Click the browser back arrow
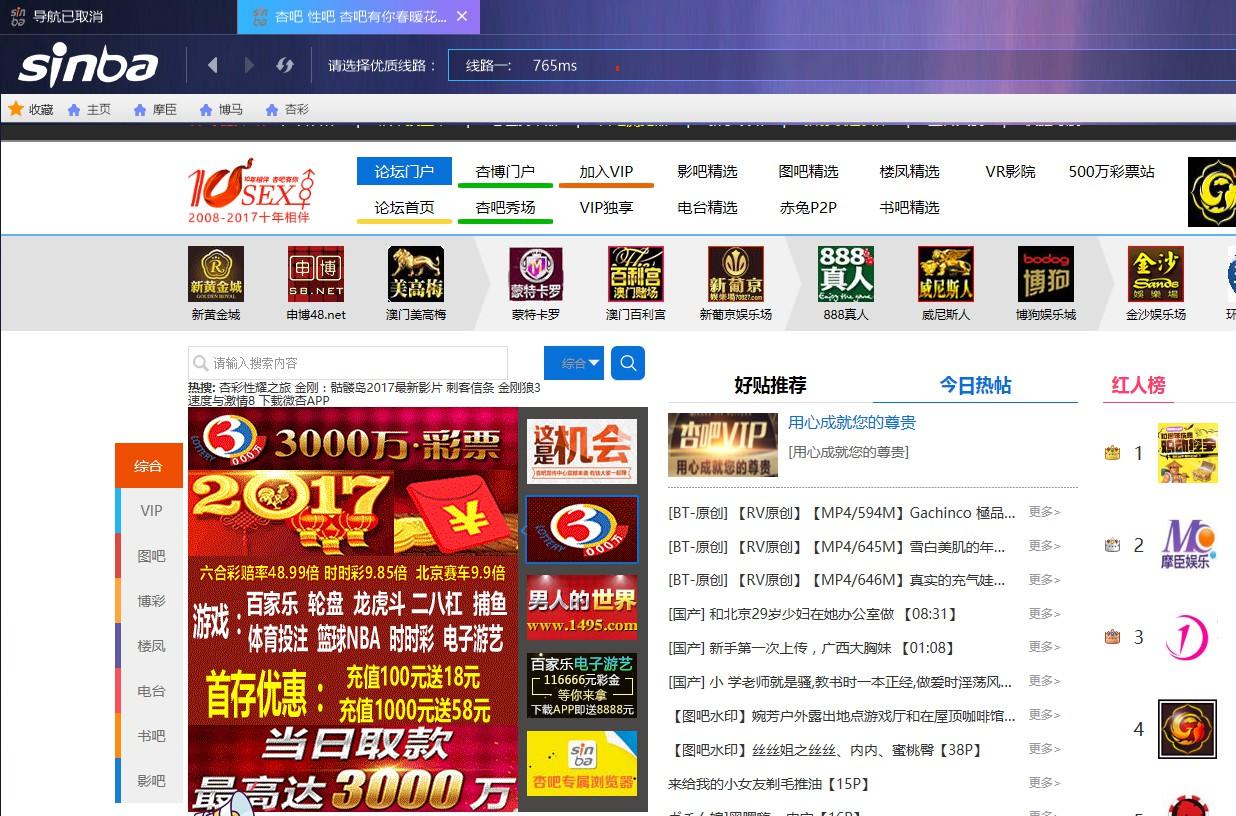This screenshot has height=816, width=1236. [x=212, y=65]
